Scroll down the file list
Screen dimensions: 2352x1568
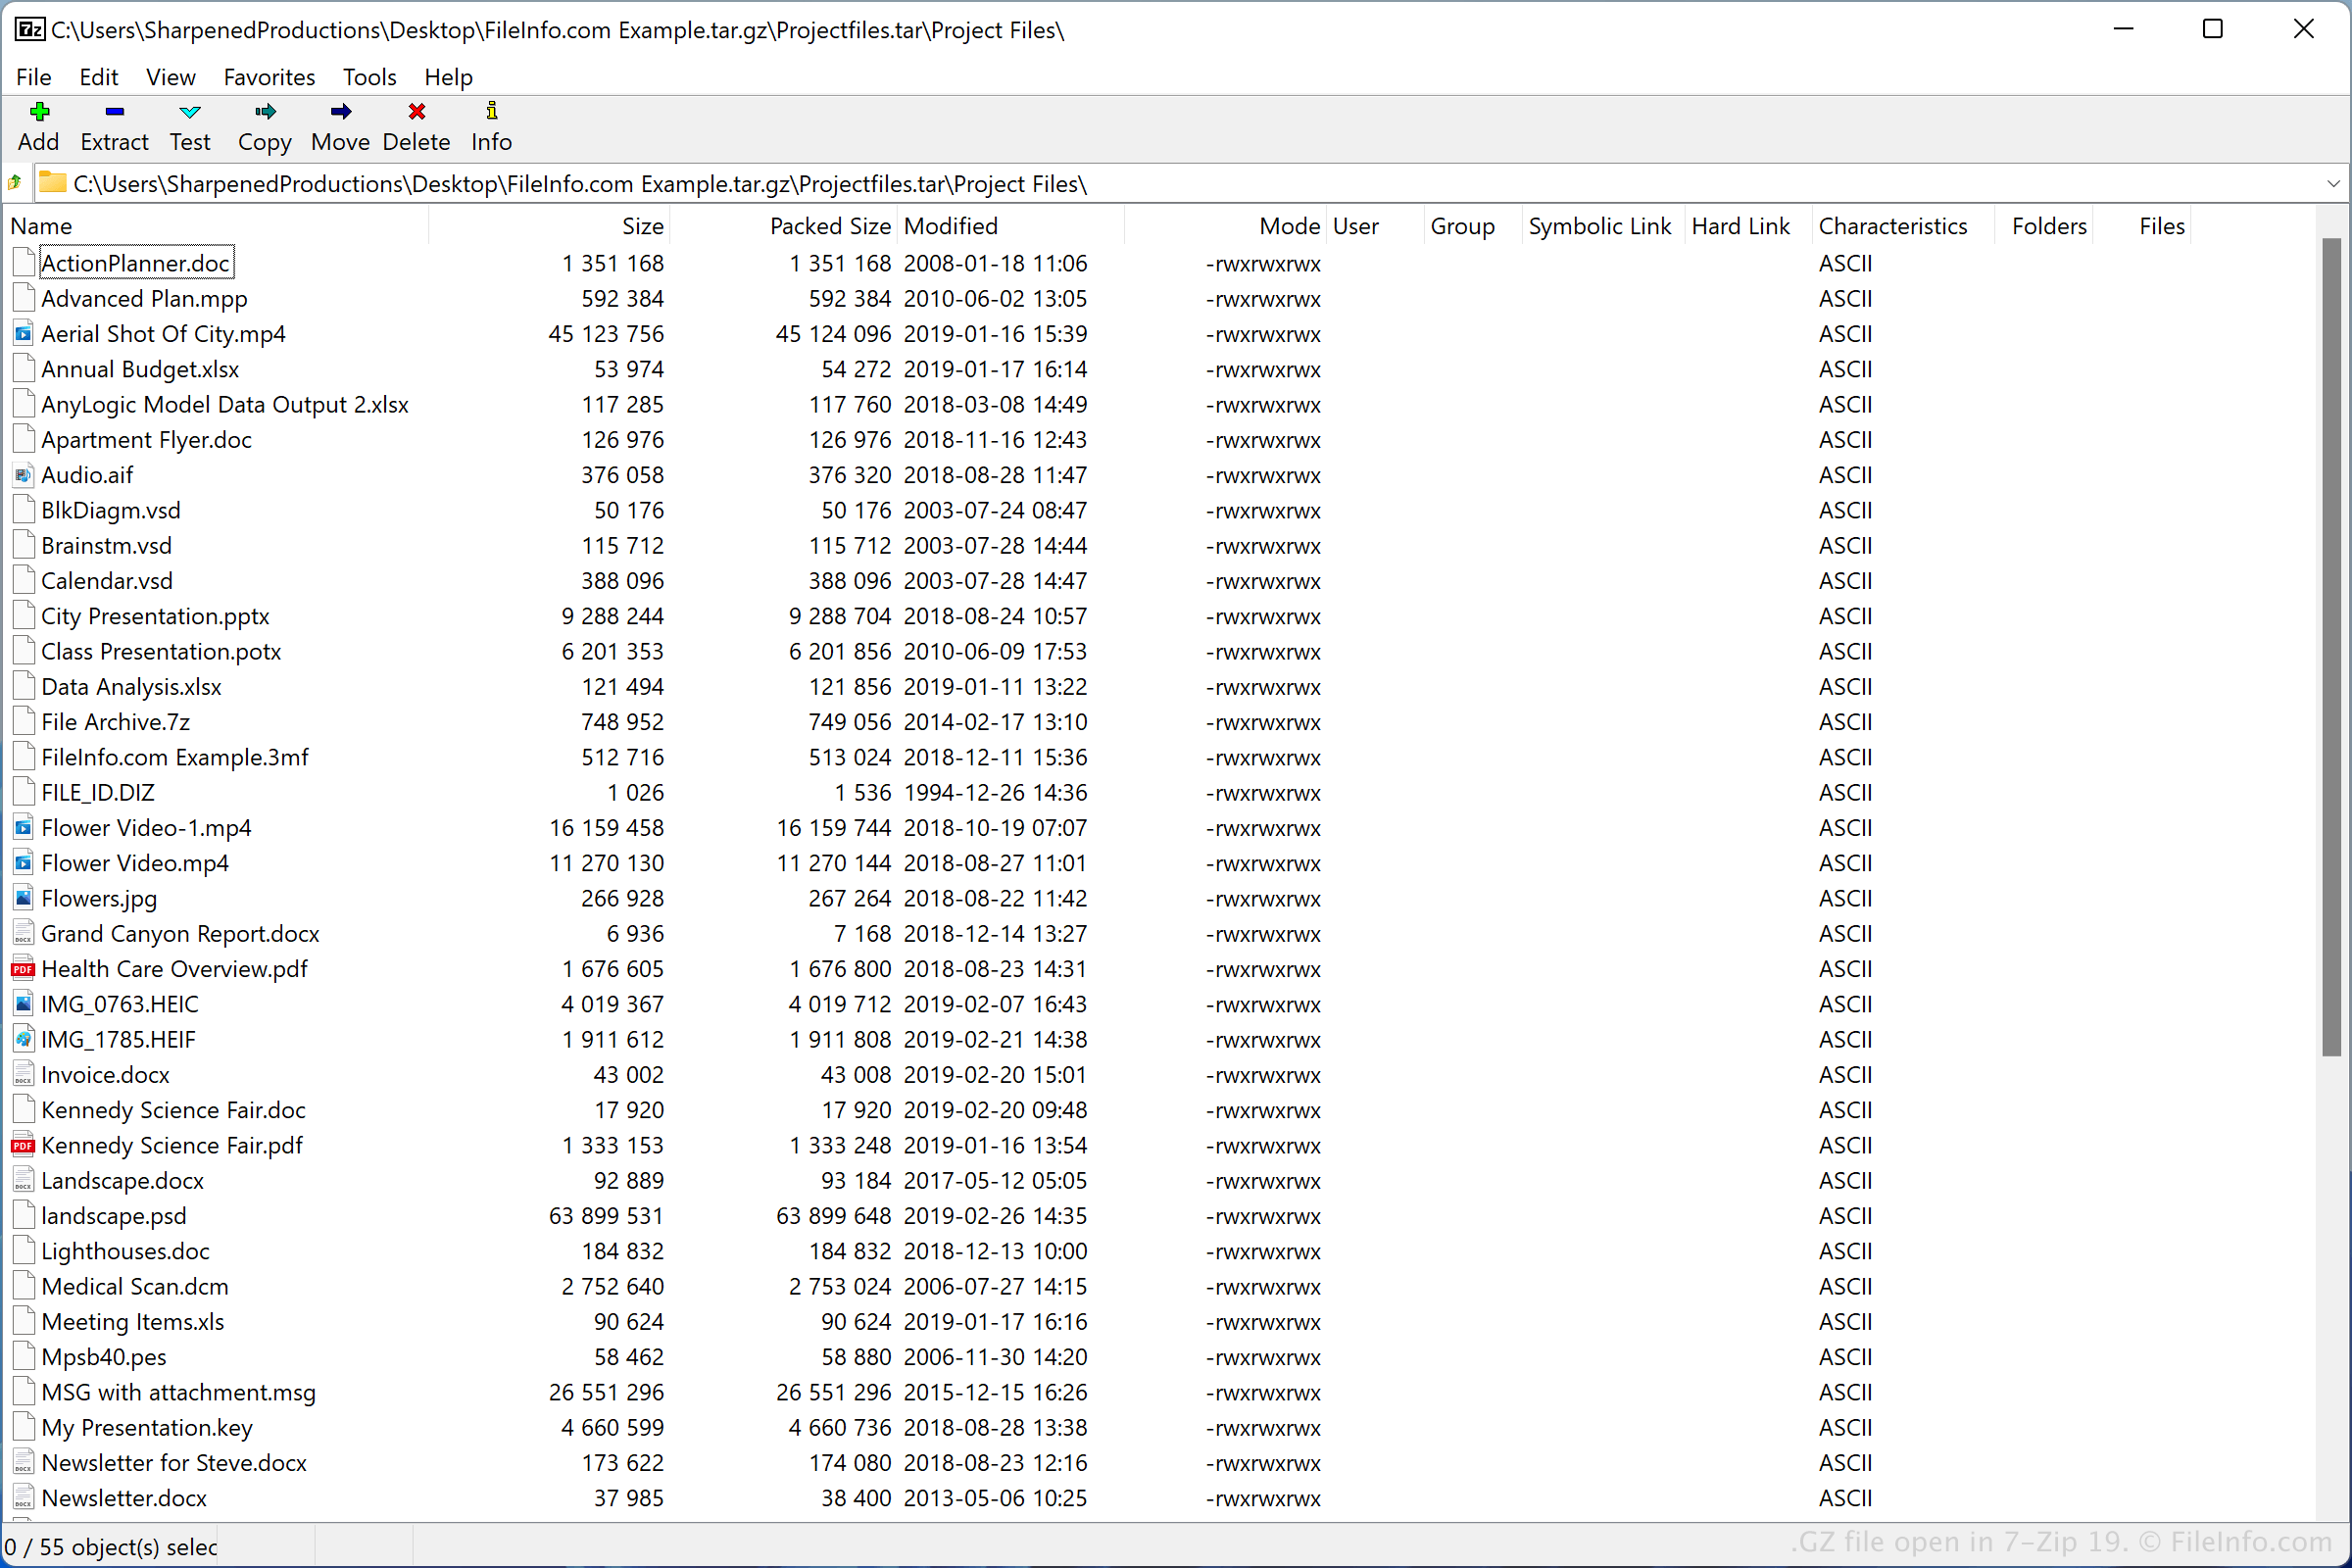[2336, 1503]
